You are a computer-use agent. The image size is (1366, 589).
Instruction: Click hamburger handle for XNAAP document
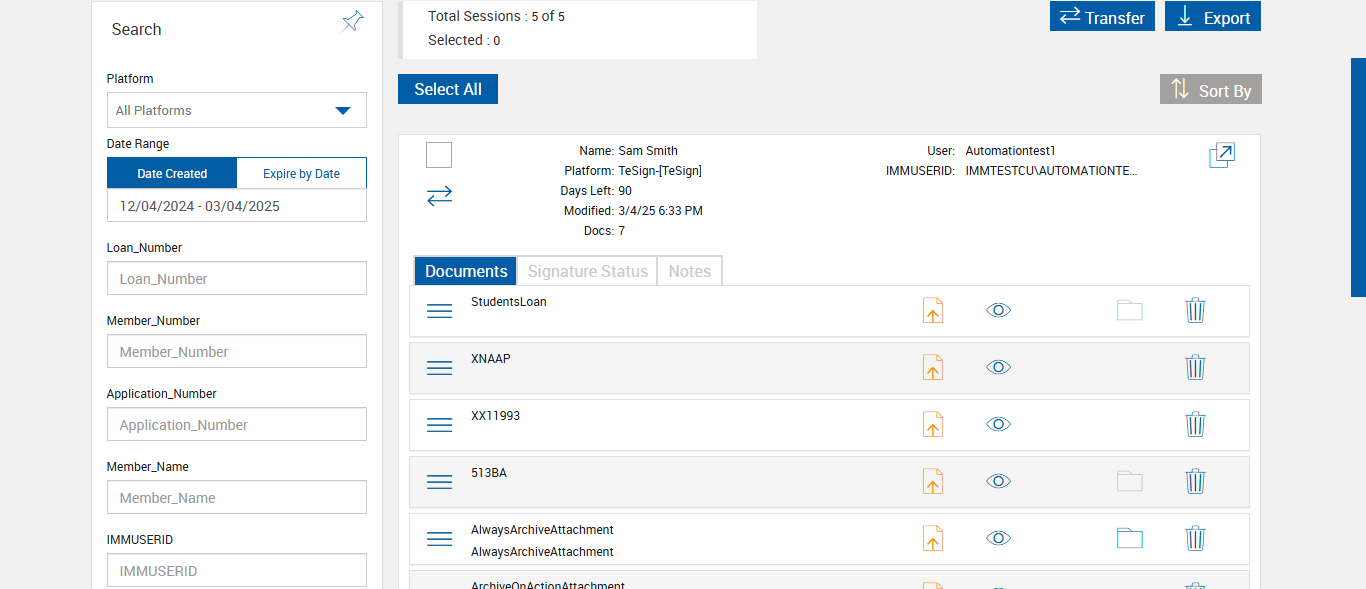(x=440, y=368)
